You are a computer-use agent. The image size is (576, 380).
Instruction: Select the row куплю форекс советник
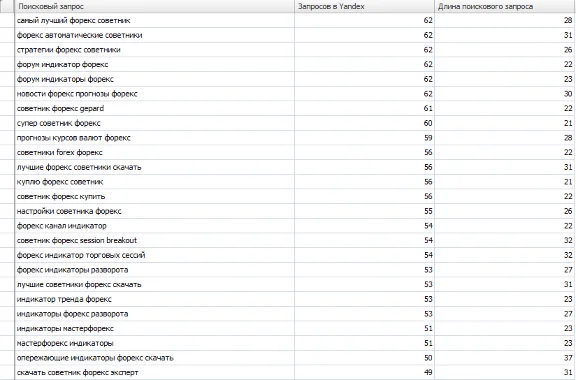coord(288,182)
